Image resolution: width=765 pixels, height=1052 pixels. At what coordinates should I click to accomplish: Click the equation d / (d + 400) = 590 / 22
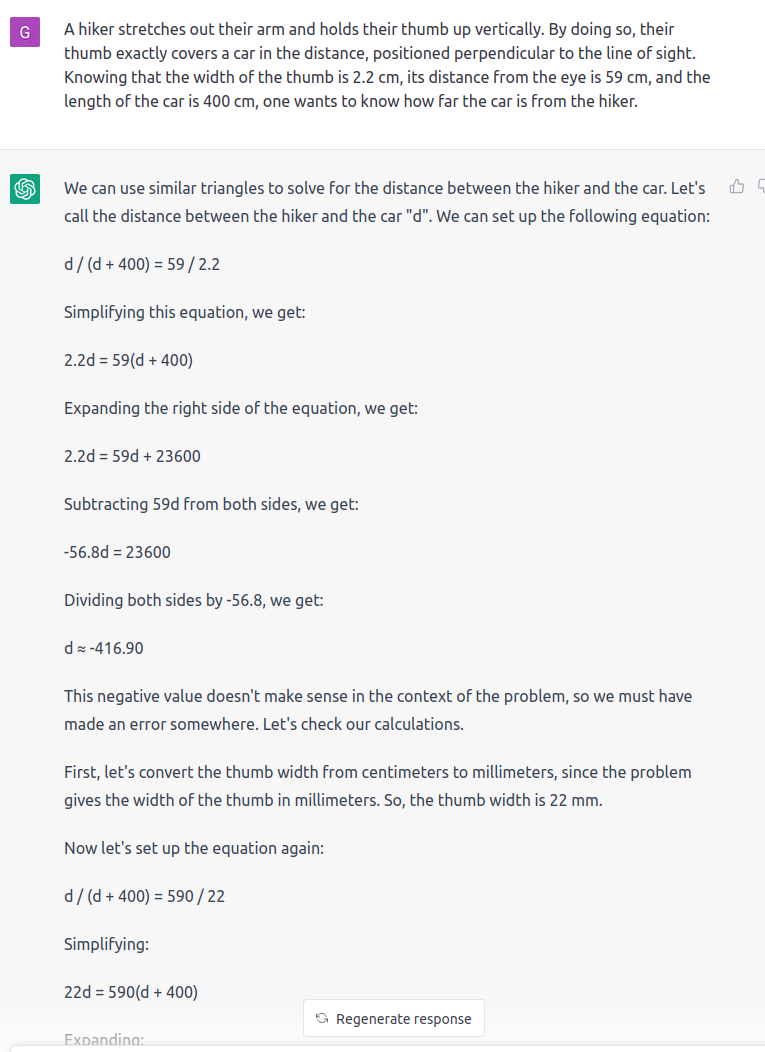tap(144, 896)
